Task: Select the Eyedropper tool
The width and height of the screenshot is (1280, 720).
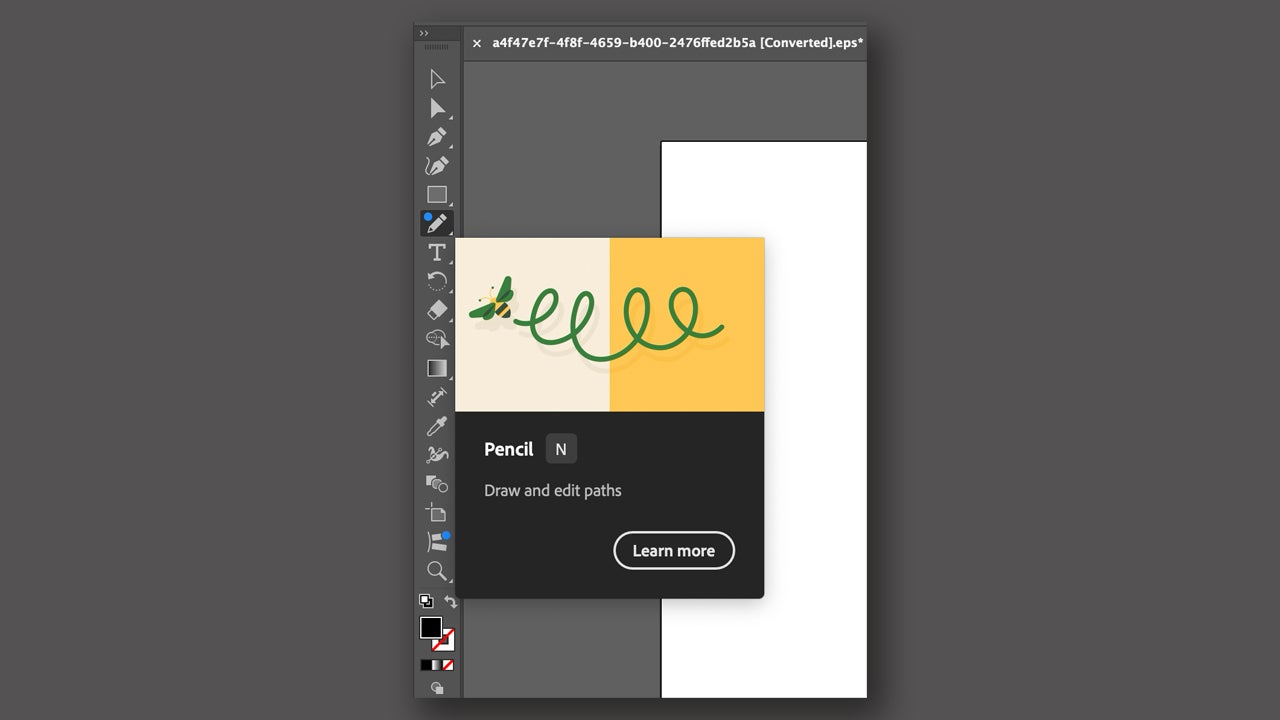Action: coord(437,427)
